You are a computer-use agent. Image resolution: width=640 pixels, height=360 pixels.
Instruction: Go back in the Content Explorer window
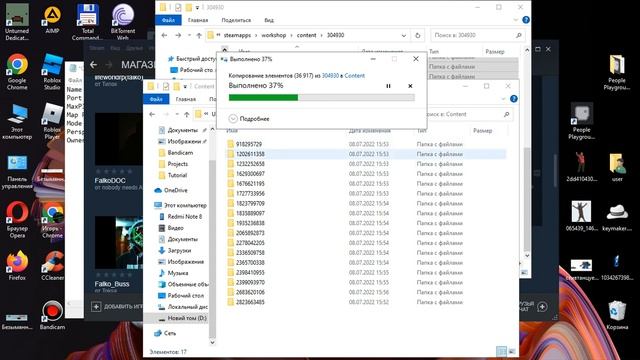(152, 114)
